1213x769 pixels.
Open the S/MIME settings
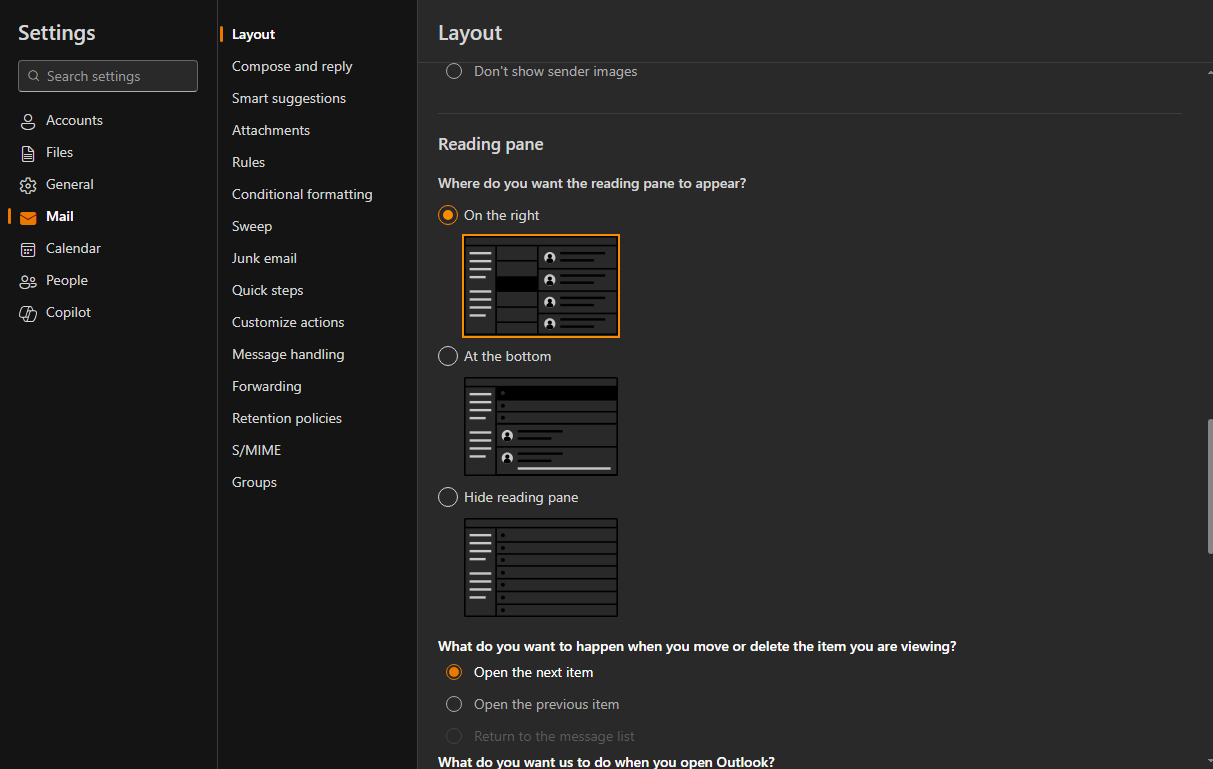pyautogui.click(x=257, y=450)
